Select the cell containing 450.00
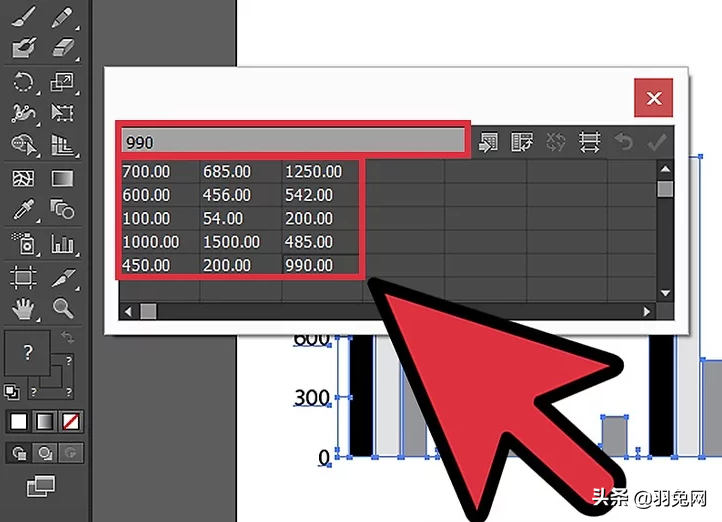The image size is (722, 522). point(160,266)
